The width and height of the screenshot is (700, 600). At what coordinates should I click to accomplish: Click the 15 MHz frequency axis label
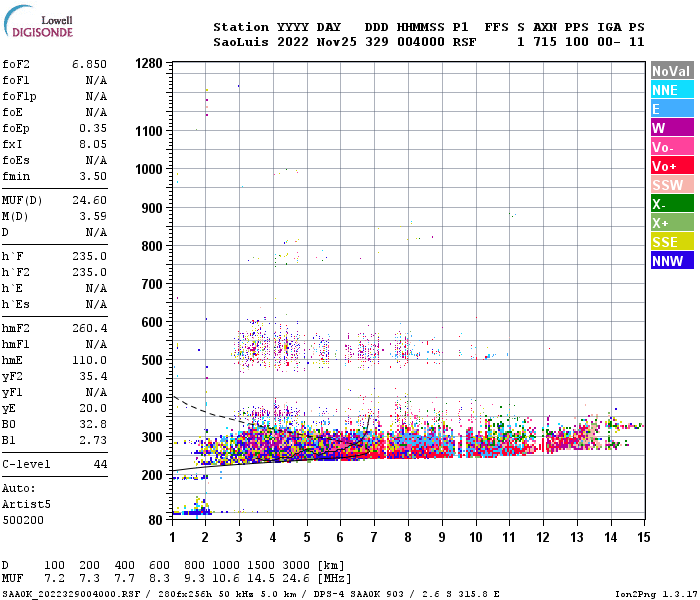coord(644,537)
